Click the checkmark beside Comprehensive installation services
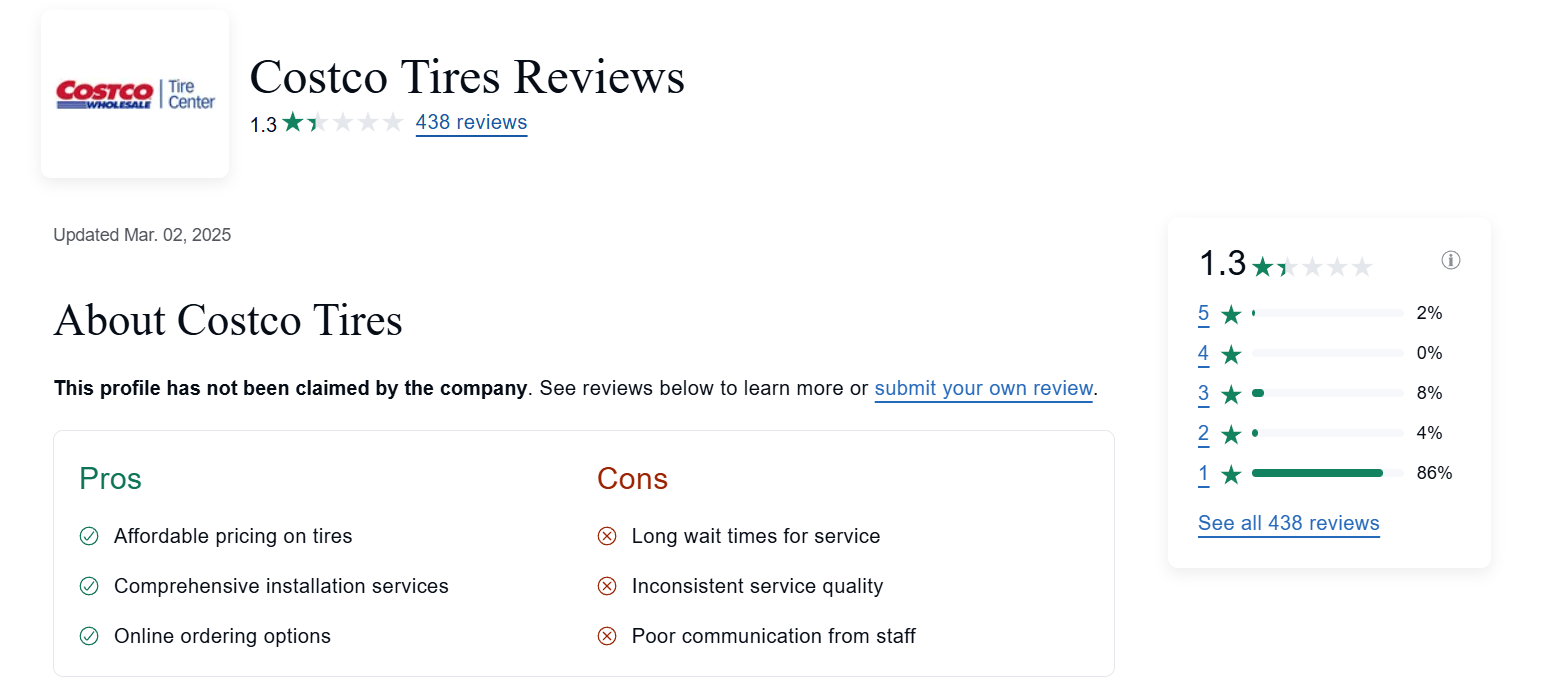This screenshot has height=691, width=1542. 89,586
